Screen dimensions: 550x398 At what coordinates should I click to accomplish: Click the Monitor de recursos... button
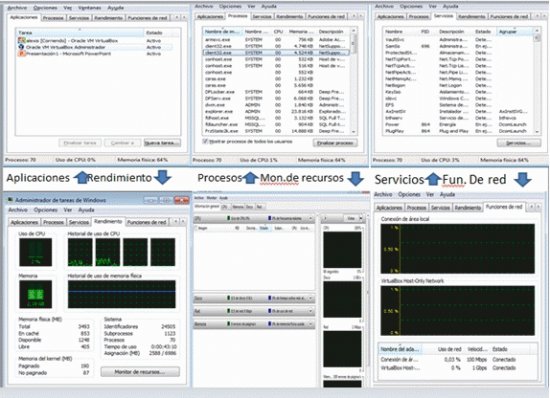point(140,372)
